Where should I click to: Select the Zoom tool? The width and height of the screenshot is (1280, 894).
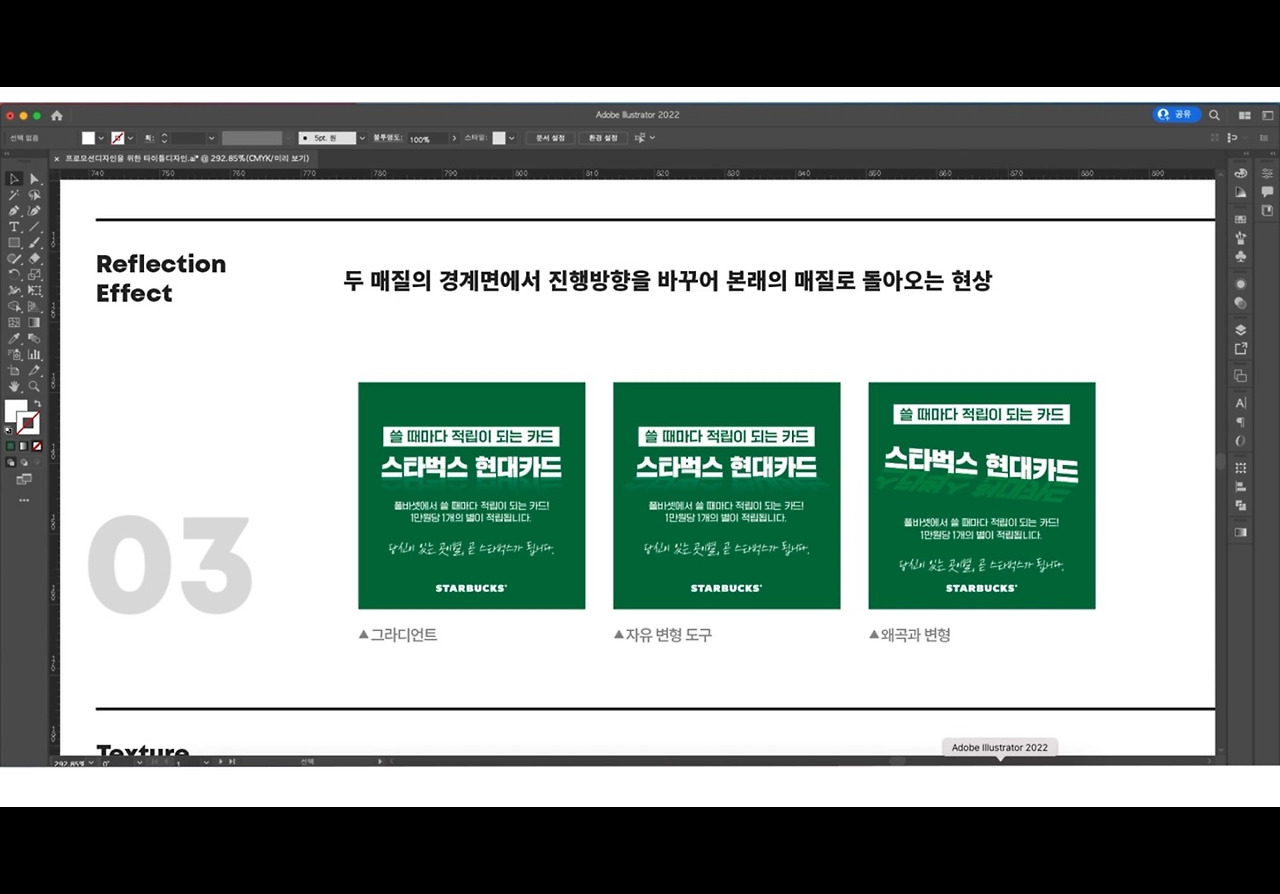[x=34, y=387]
